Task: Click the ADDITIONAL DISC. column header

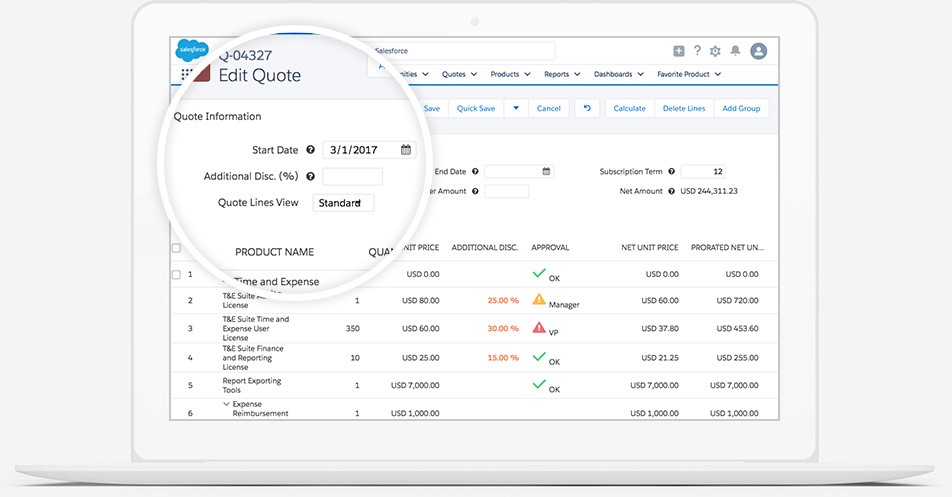Action: click(484, 248)
